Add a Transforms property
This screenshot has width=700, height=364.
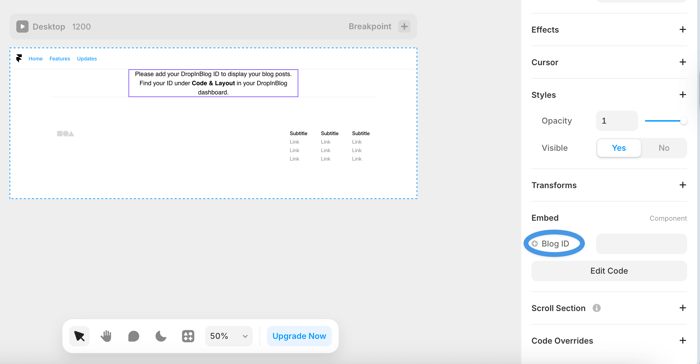tap(682, 185)
